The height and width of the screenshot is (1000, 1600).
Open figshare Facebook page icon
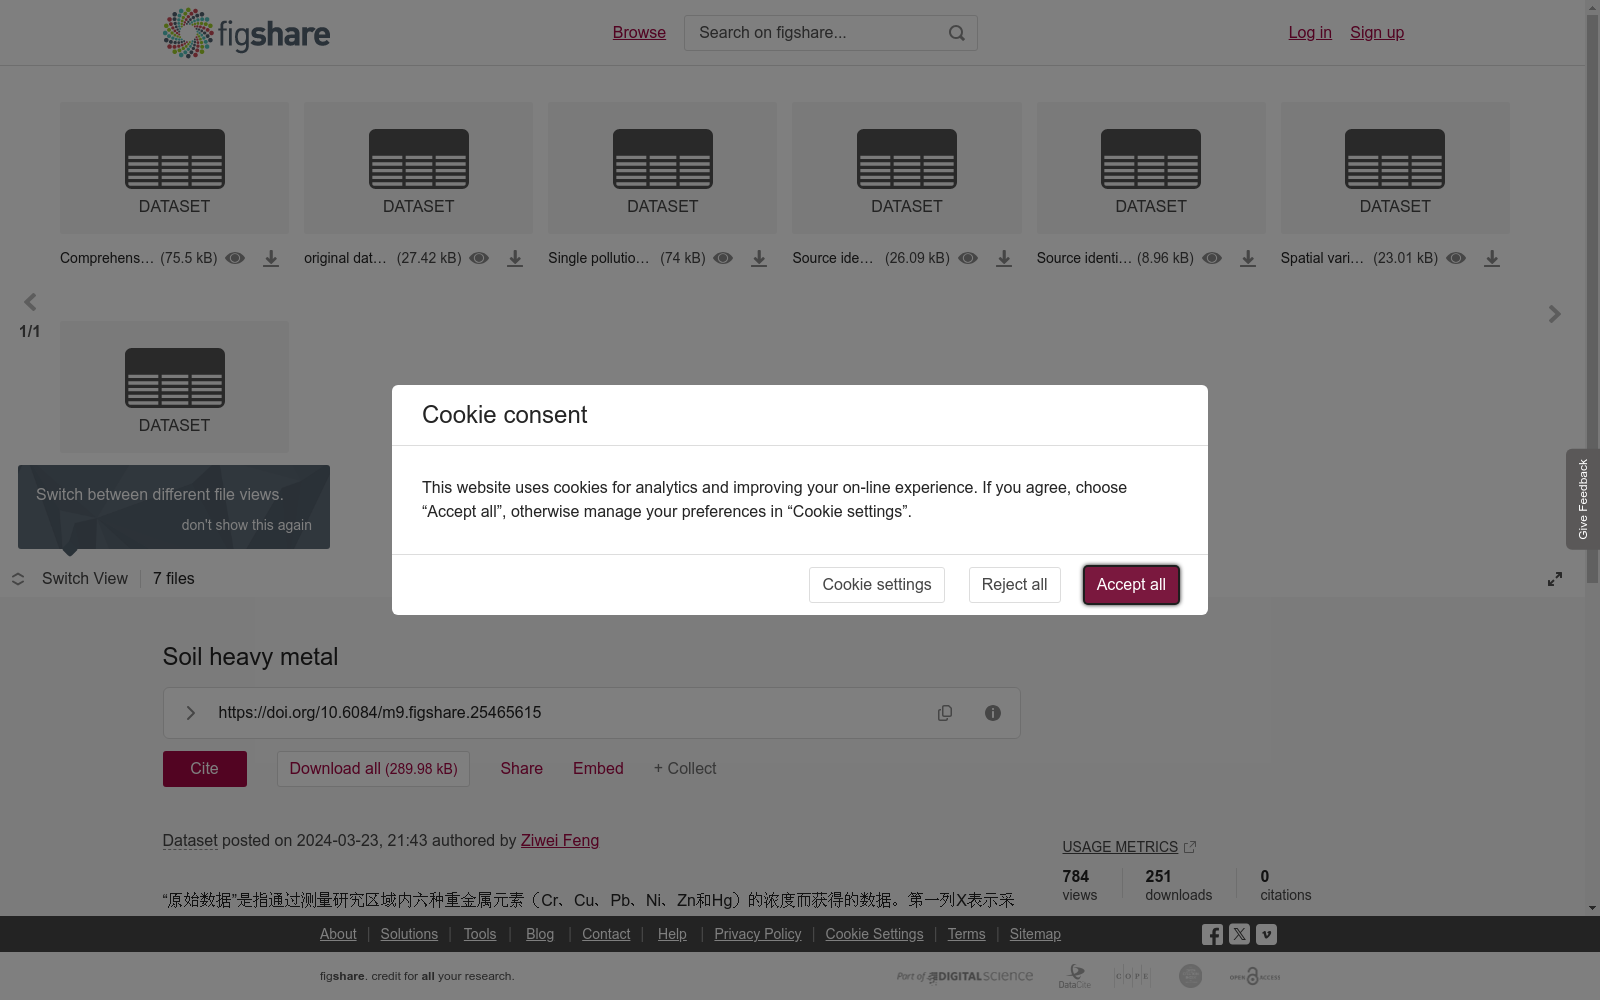click(x=1212, y=935)
